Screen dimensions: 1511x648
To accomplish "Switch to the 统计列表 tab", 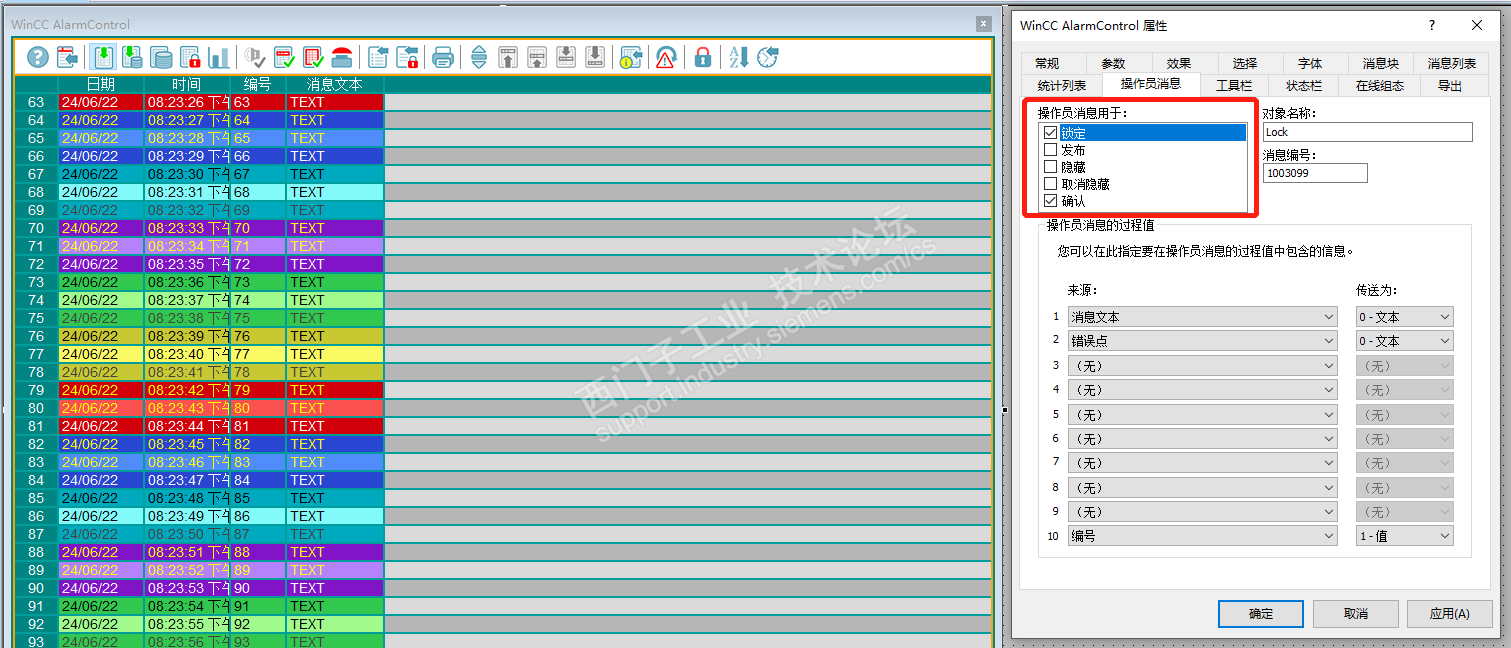I will [1061, 85].
